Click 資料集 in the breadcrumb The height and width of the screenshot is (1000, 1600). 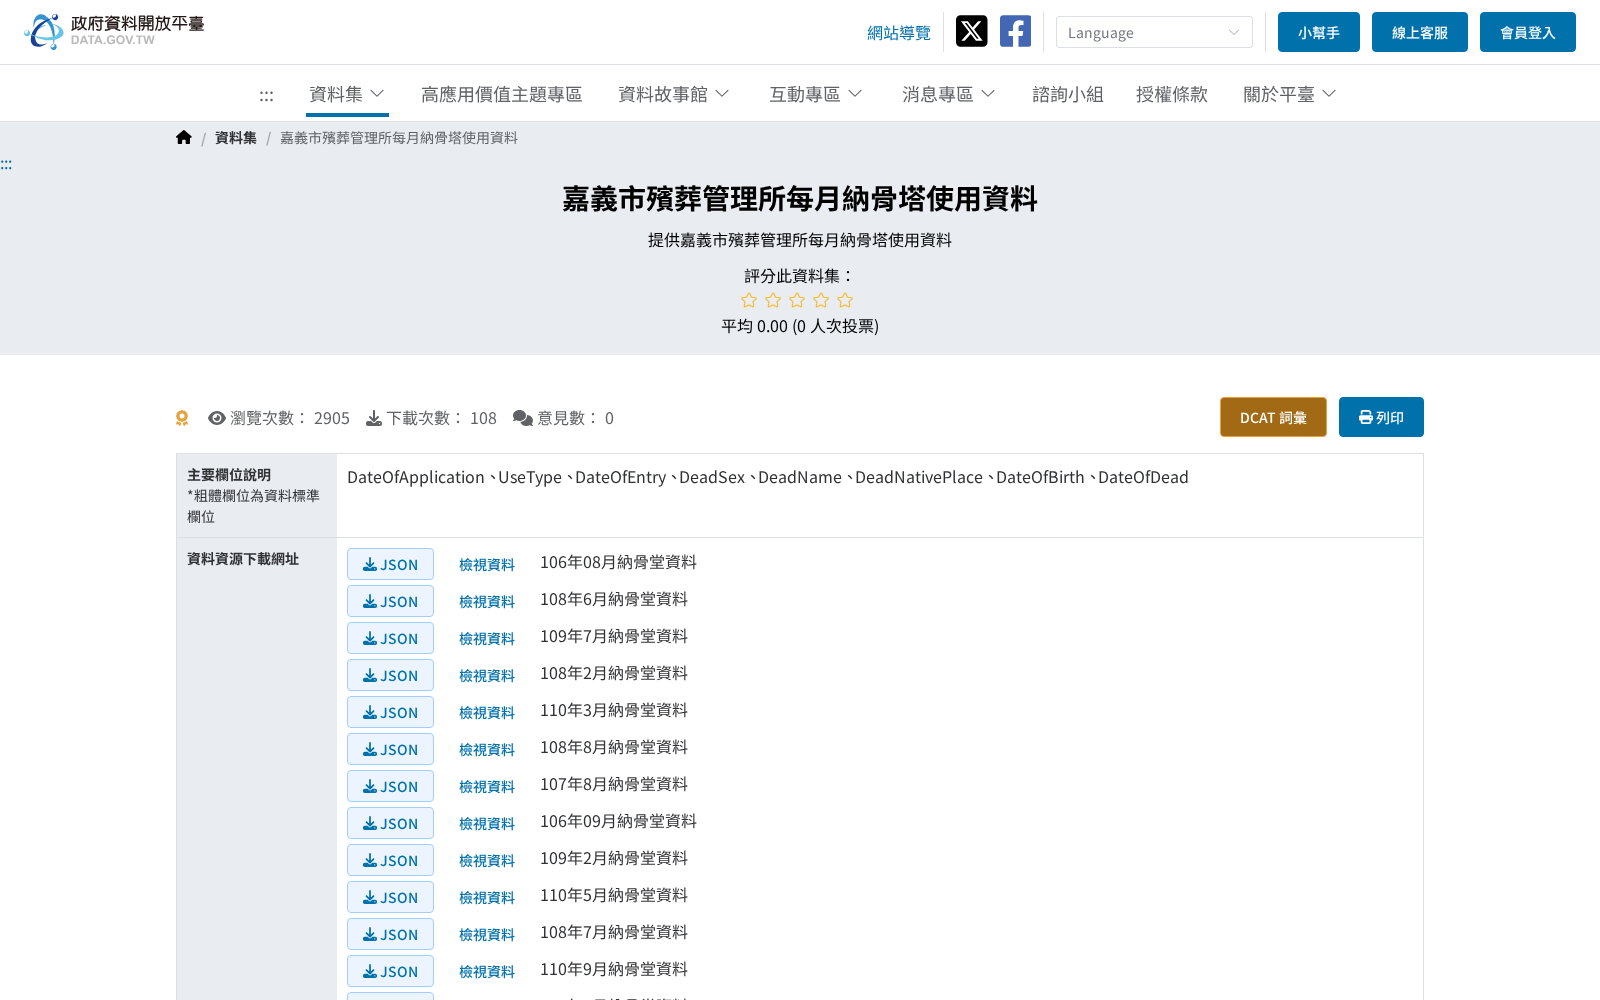[236, 138]
